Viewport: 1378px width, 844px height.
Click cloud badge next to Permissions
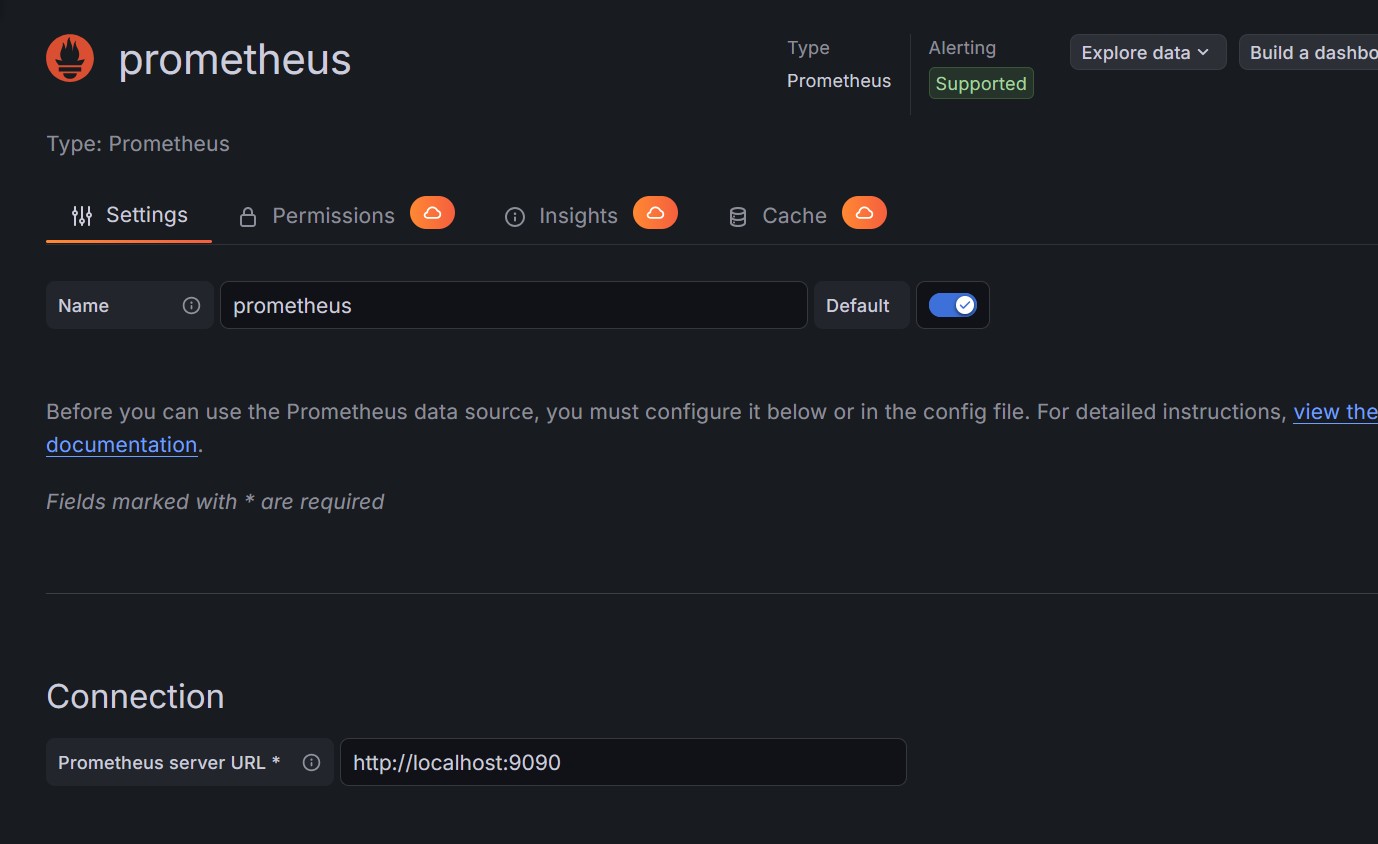[x=432, y=213]
